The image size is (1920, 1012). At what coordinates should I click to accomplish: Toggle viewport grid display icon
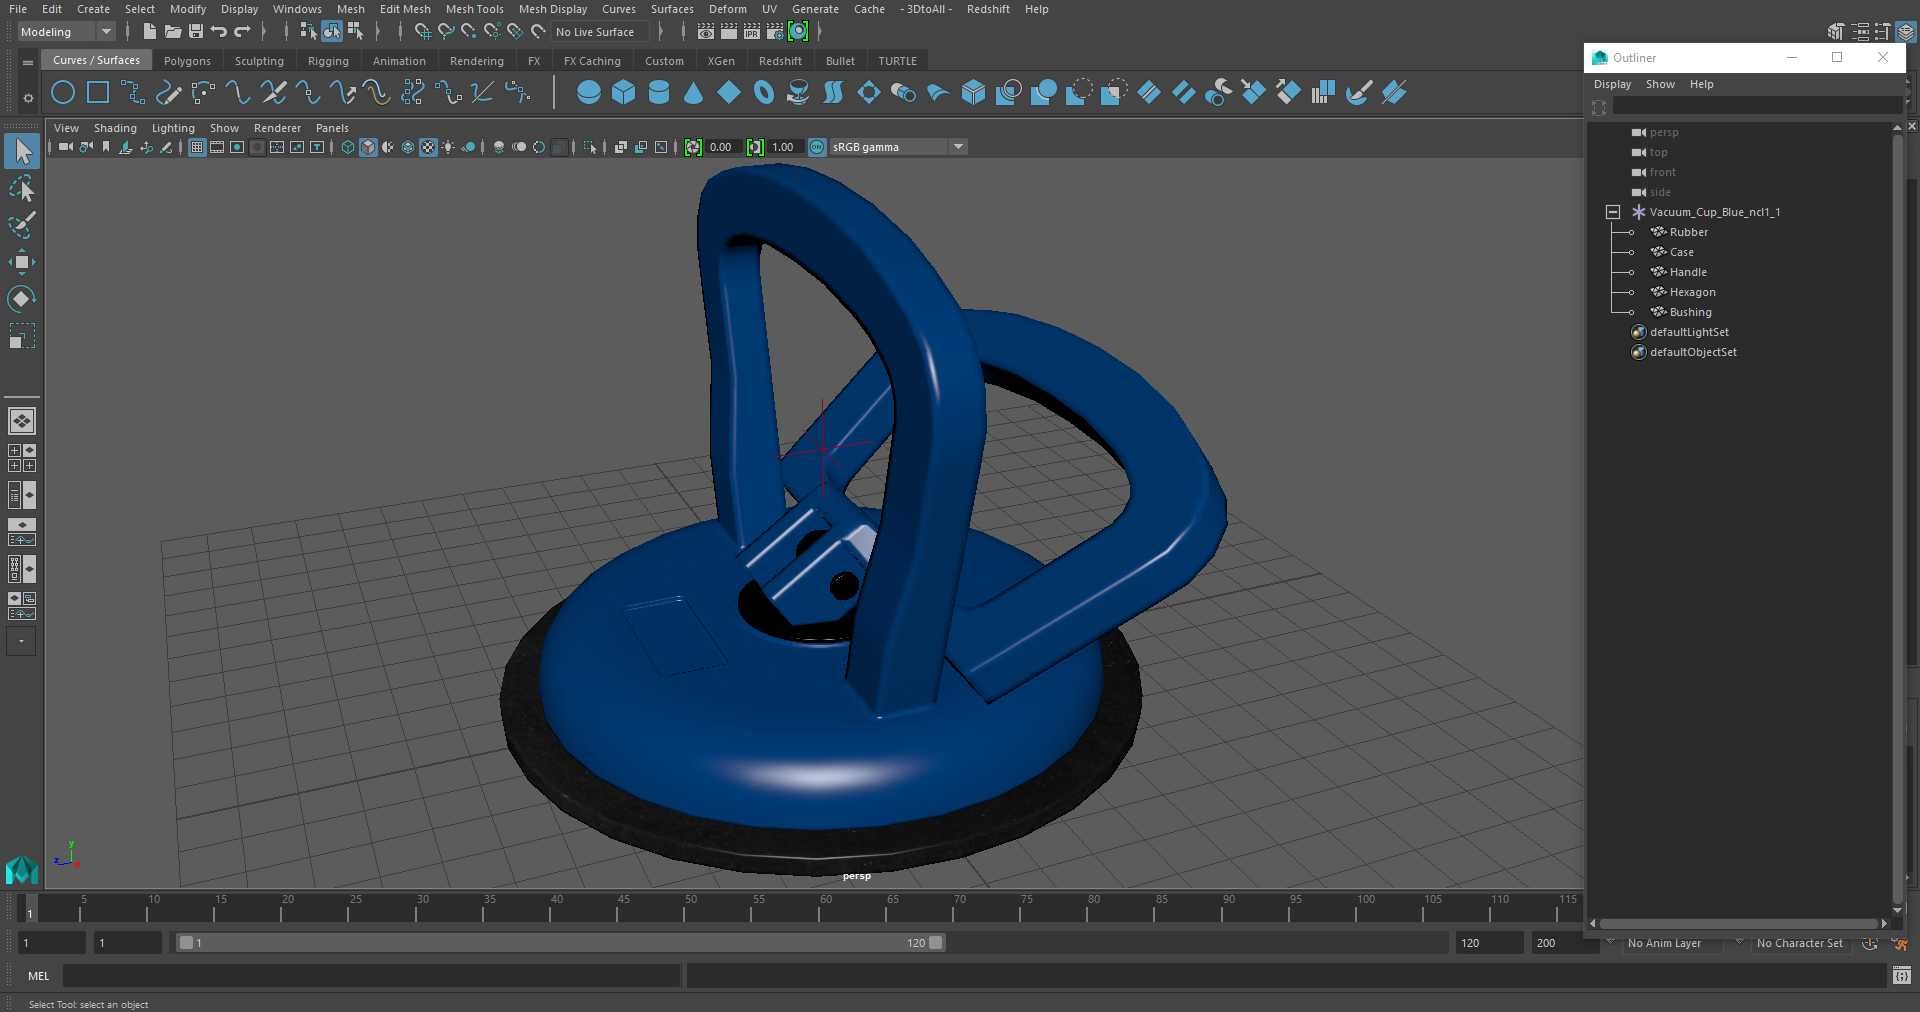(x=197, y=147)
